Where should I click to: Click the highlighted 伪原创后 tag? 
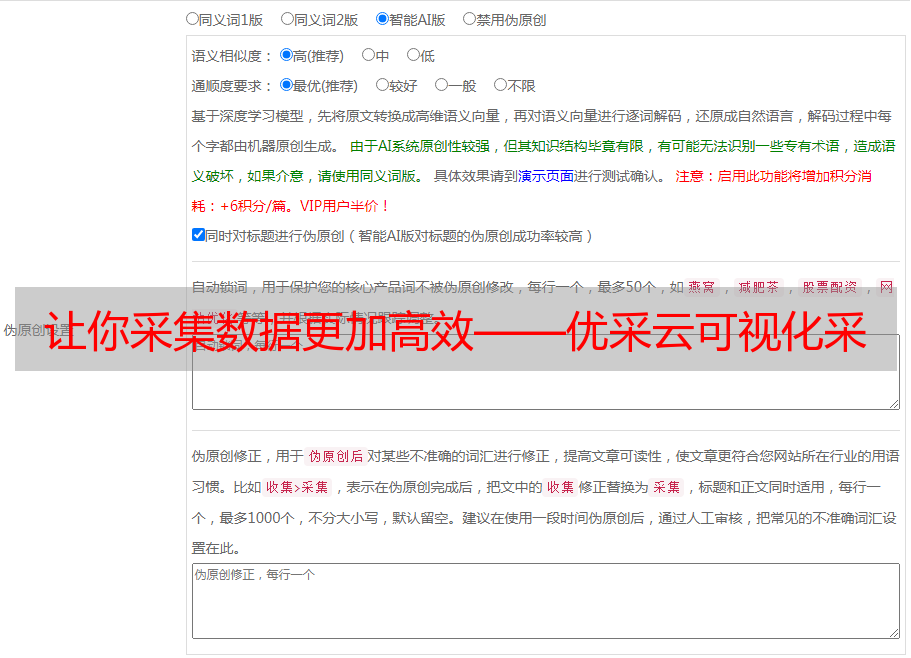coord(336,456)
